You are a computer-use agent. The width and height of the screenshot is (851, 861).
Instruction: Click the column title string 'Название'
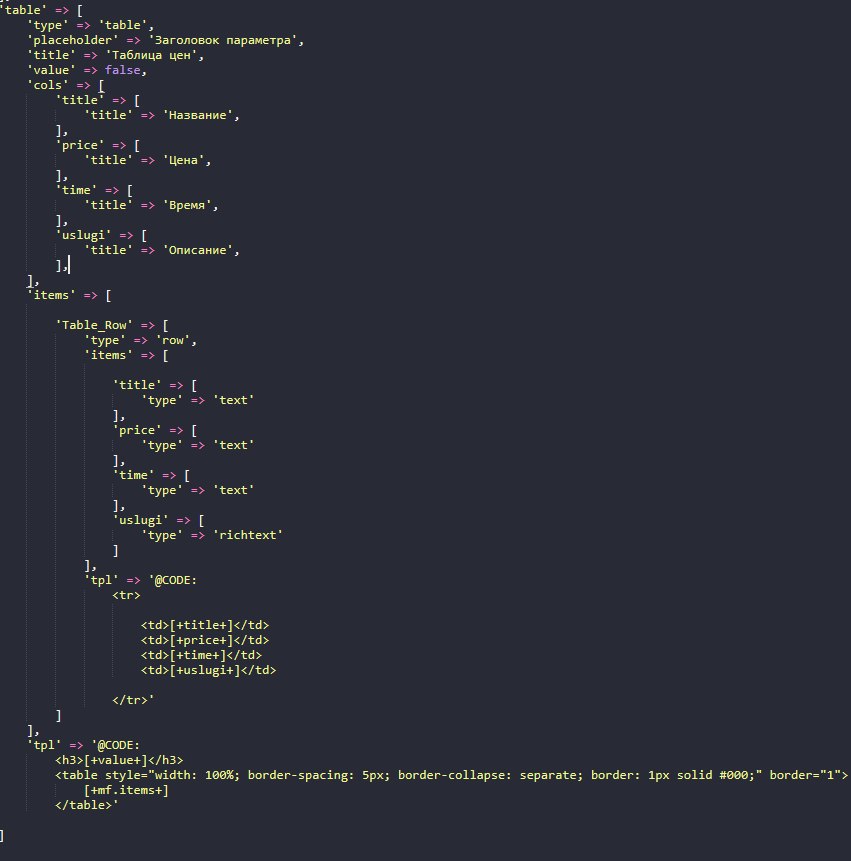pyautogui.click(x=198, y=115)
